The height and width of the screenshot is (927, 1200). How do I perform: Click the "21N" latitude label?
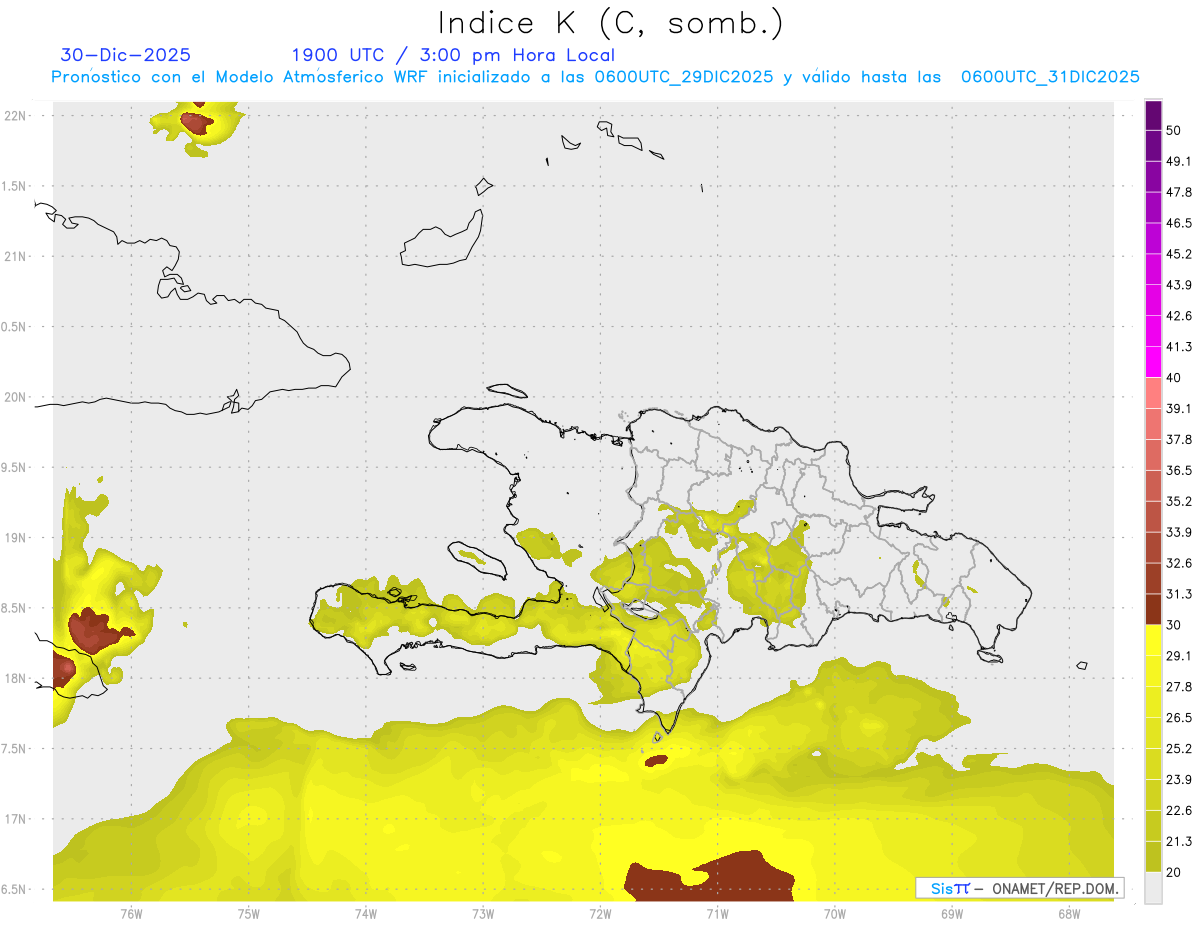pyautogui.click(x=15, y=256)
